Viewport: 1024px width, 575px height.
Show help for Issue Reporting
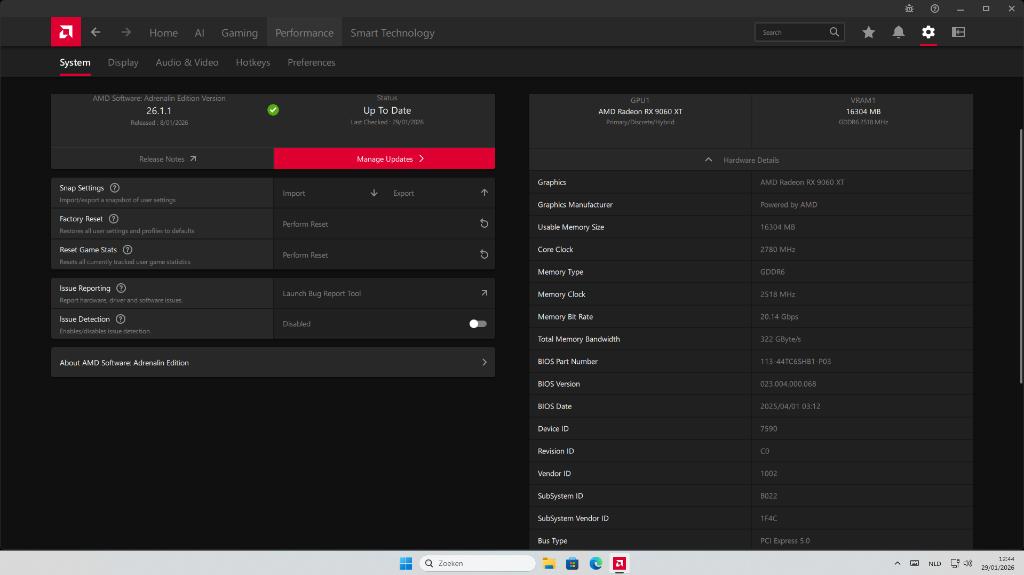(121, 288)
